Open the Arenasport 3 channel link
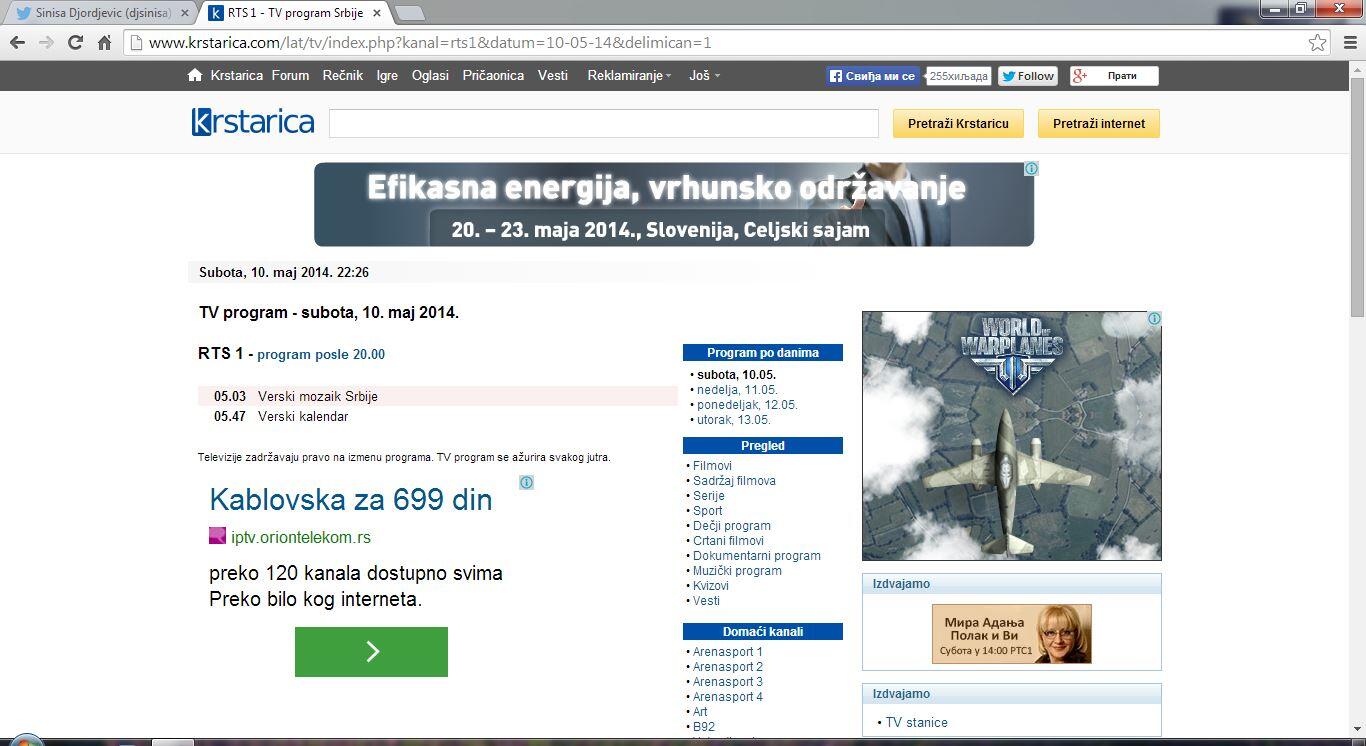 point(728,682)
